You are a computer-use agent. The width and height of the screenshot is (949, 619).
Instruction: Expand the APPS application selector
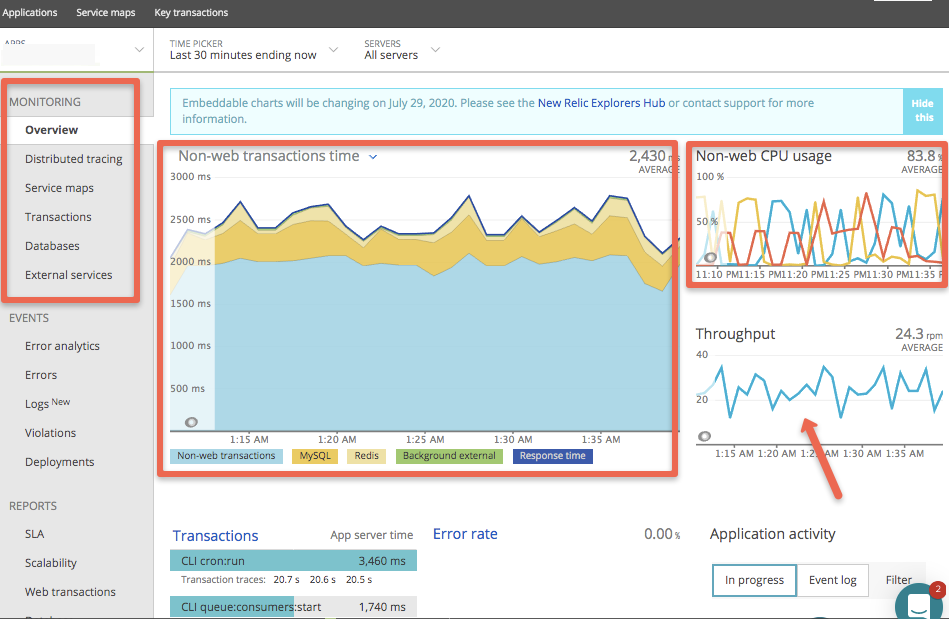click(x=139, y=48)
